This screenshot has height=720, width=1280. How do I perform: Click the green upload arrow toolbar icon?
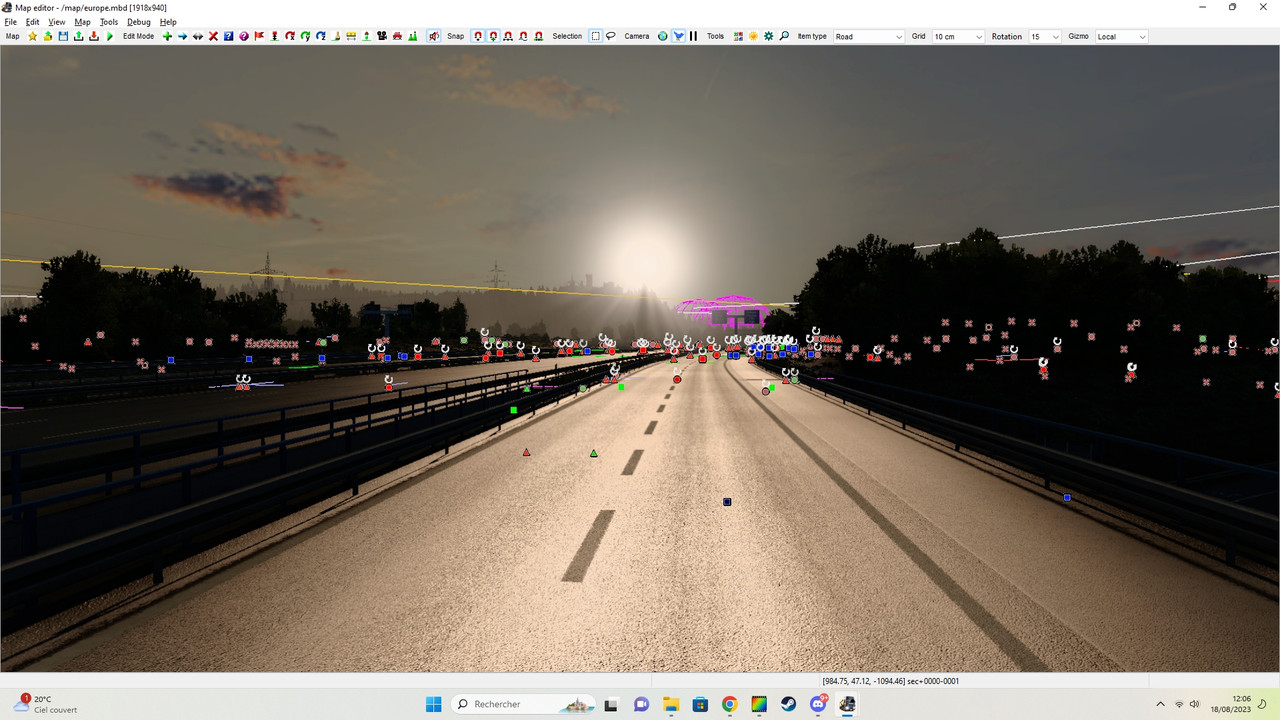coord(78,36)
